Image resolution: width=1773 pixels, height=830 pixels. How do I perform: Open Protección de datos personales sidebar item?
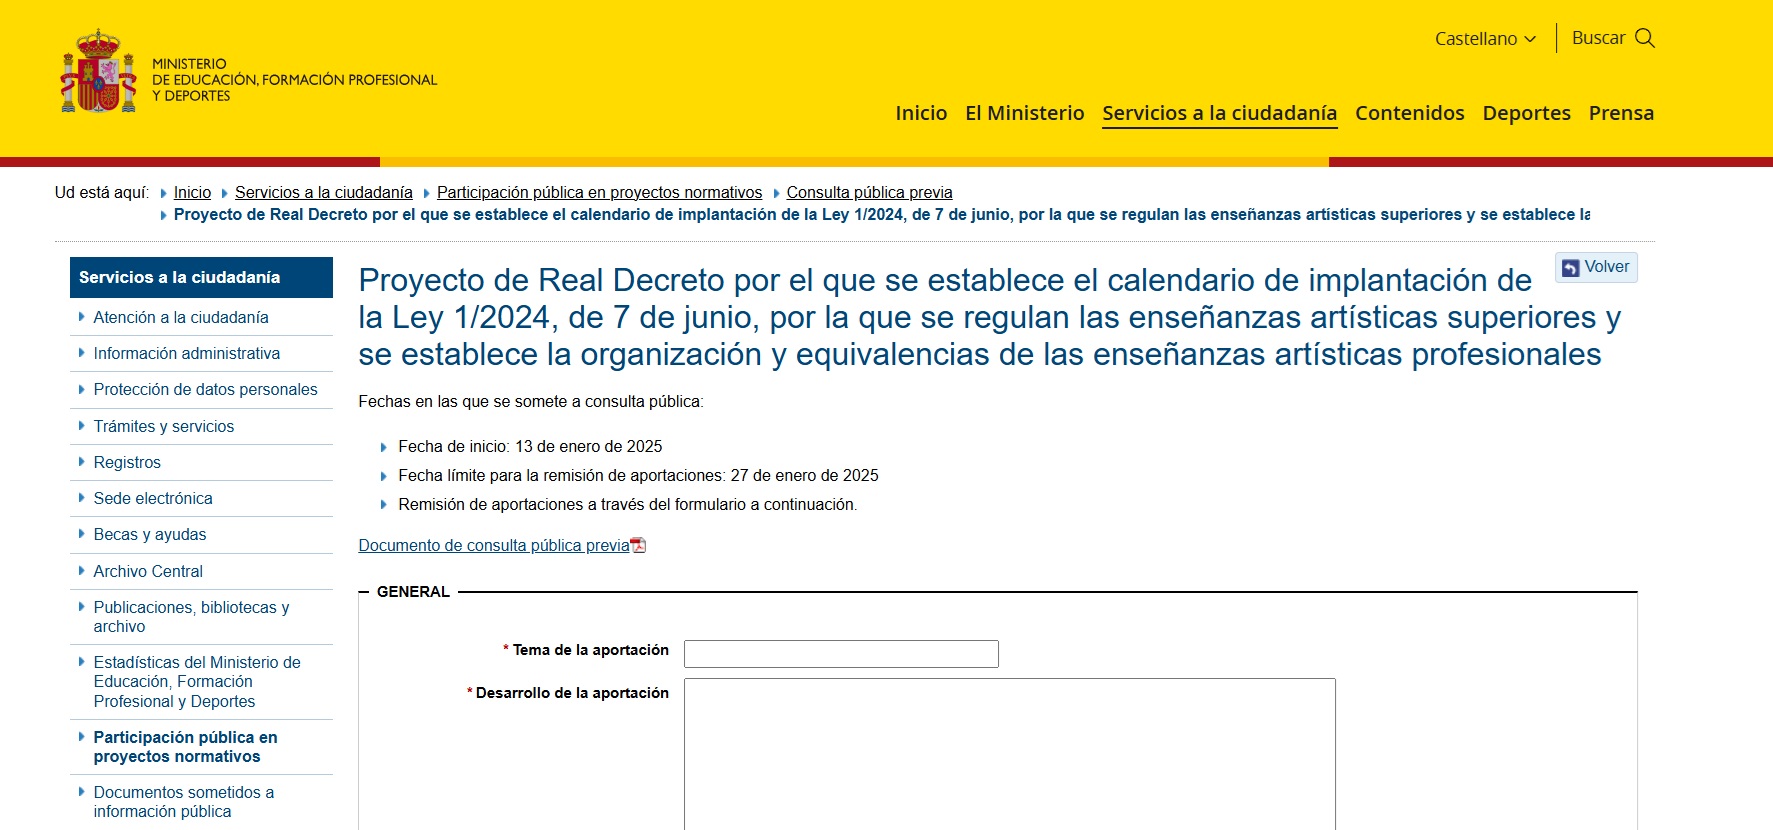pyautogui.click(x=205, y=390)
